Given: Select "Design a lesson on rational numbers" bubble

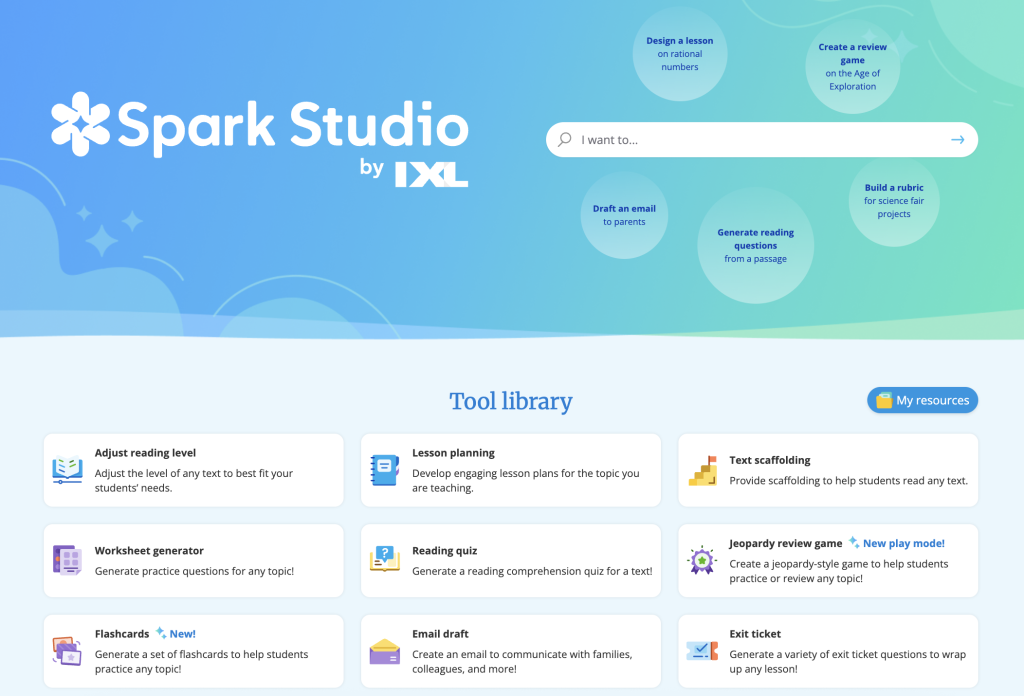Looking at the screenshot, I should tap(680, 54).
